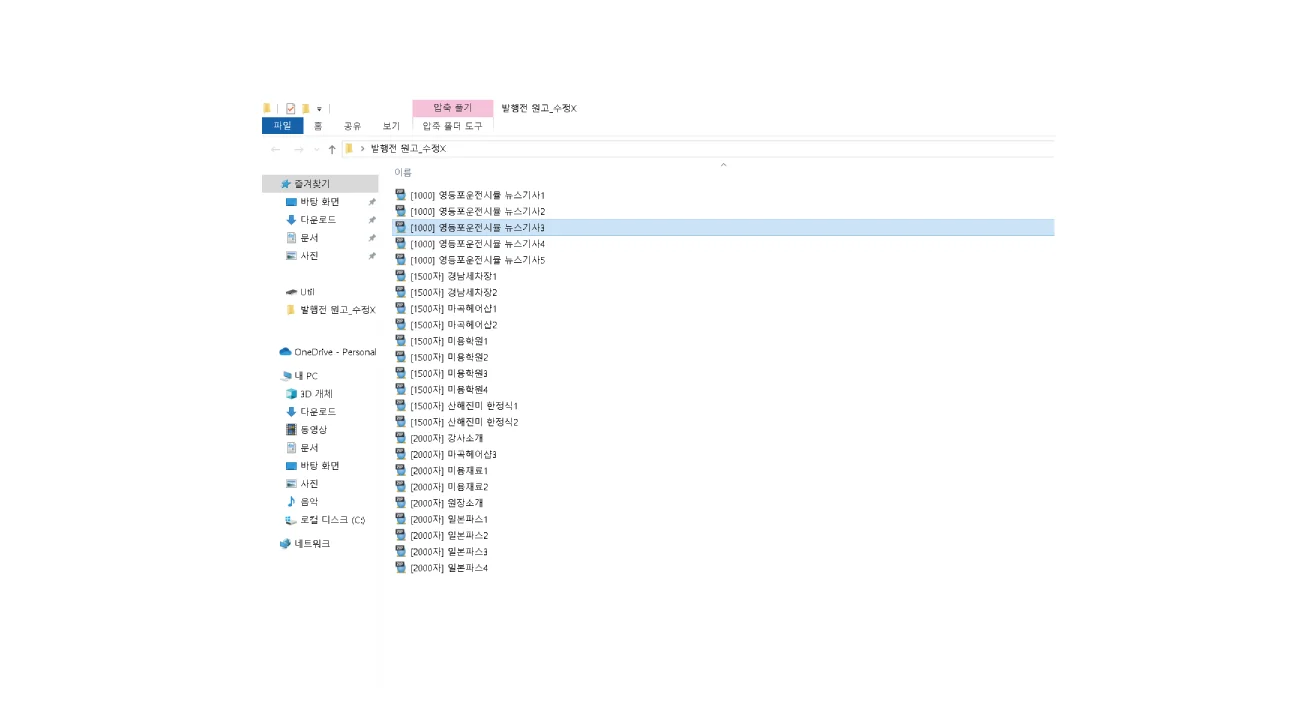1316x728 pixels.
Task: Select file [1500자] 미용학원2
Action: 449,357
